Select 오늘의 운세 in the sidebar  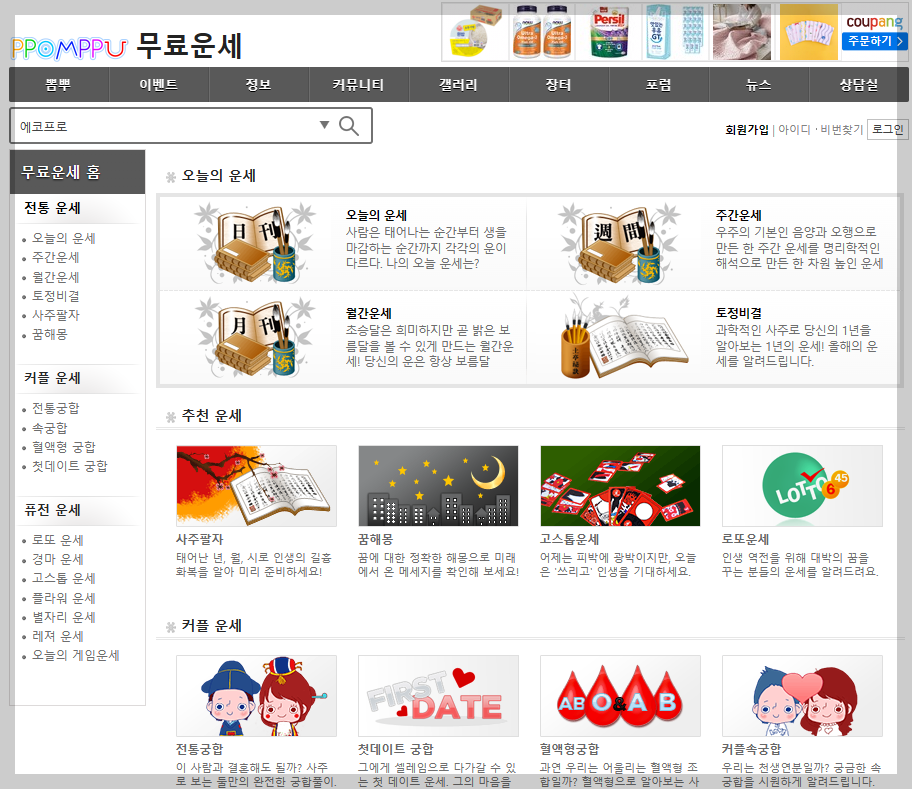pos(63,238)
